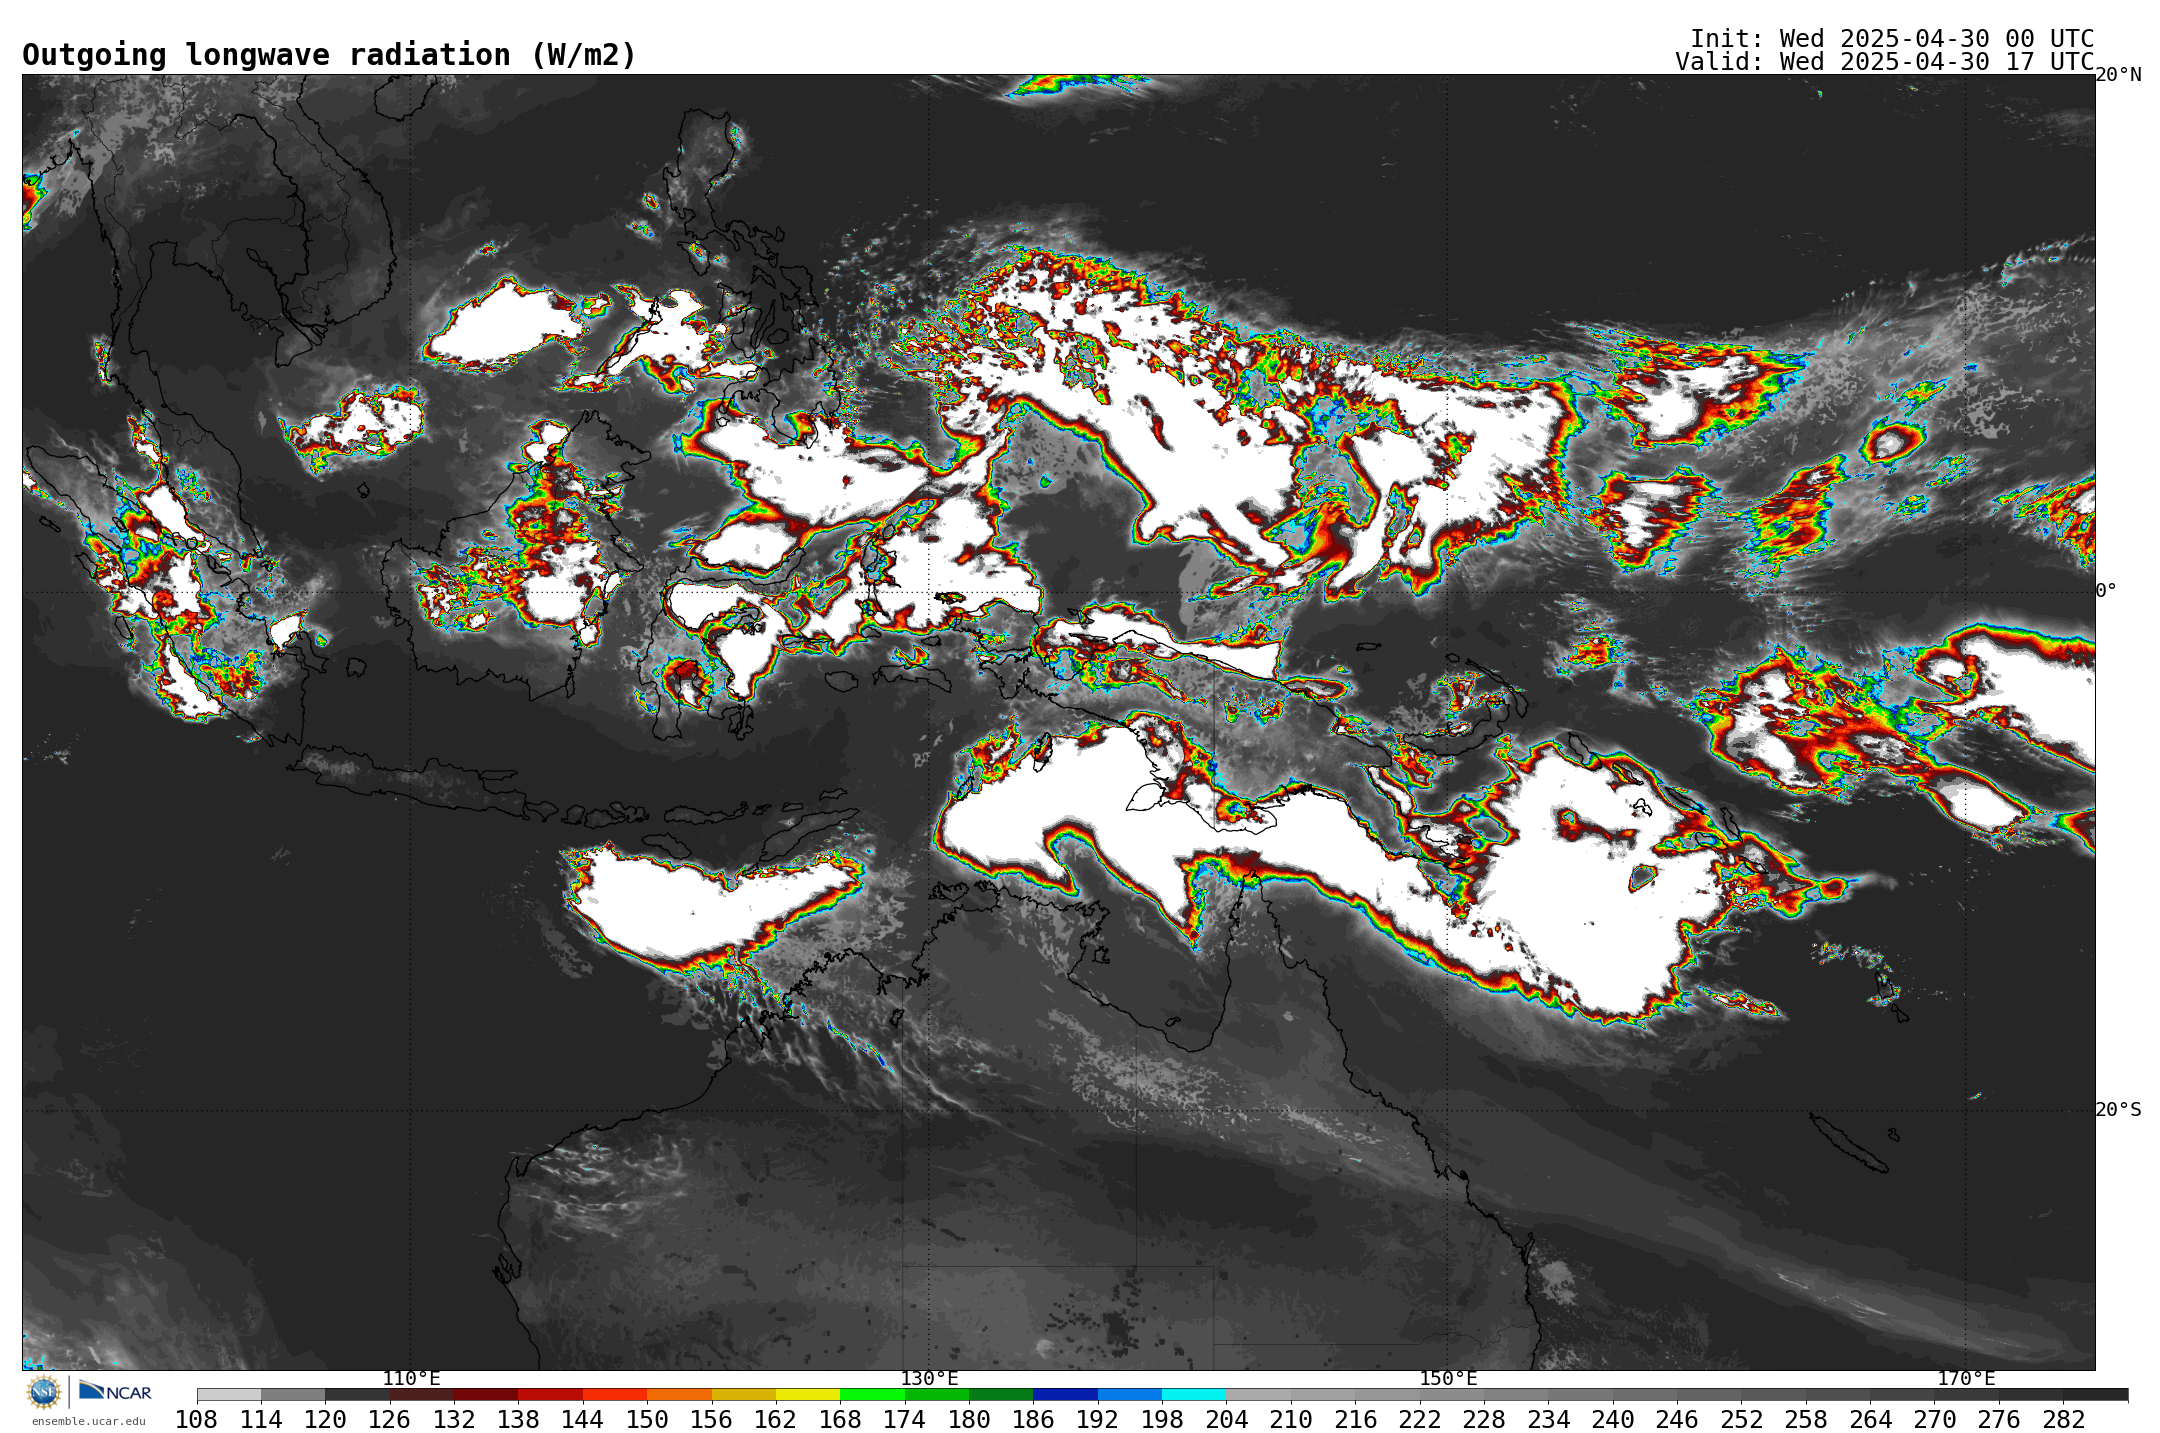
Task: Pick the bright green 168–174 colorbar swatch
Action: 872,1394
